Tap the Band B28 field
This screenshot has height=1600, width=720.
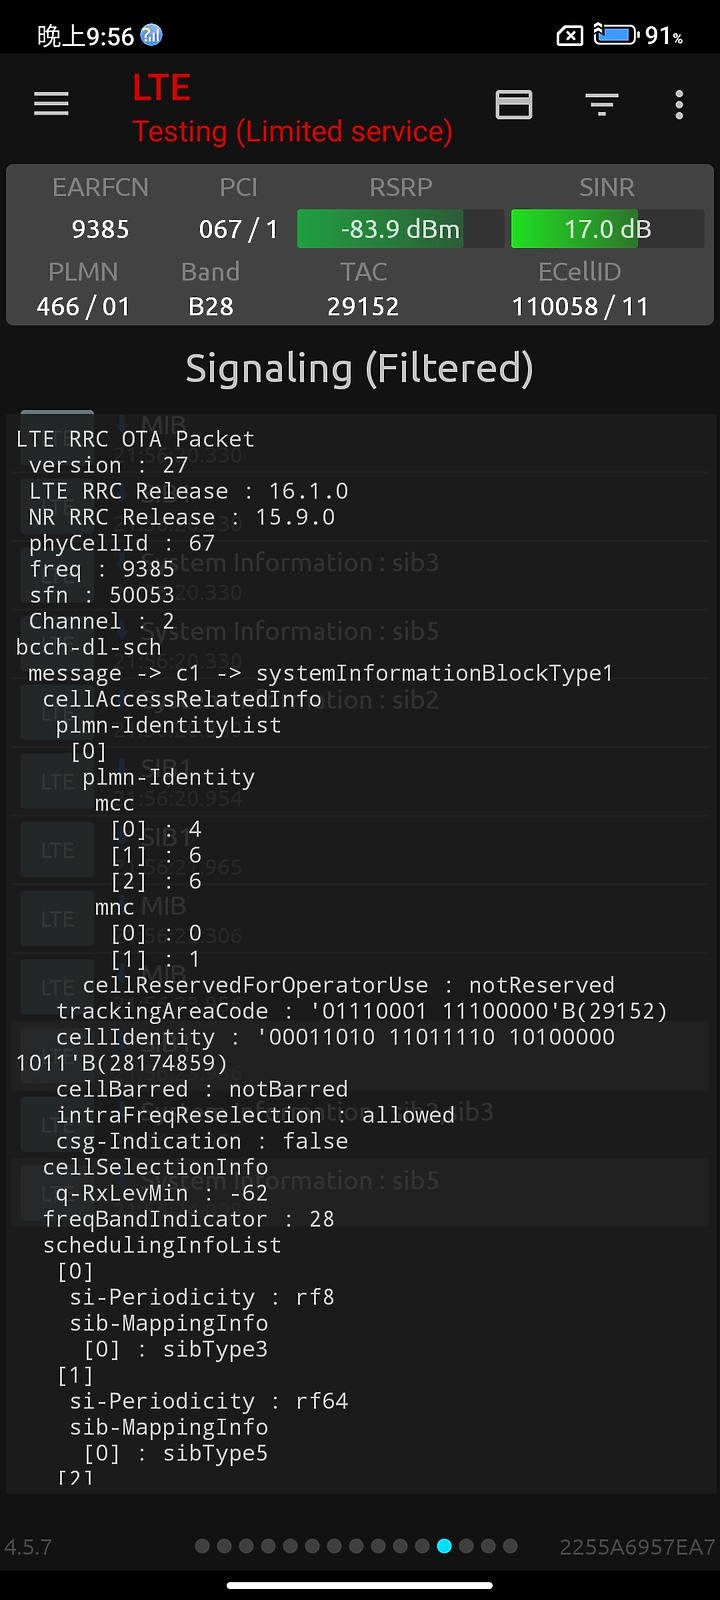click(x=211, y=306)
